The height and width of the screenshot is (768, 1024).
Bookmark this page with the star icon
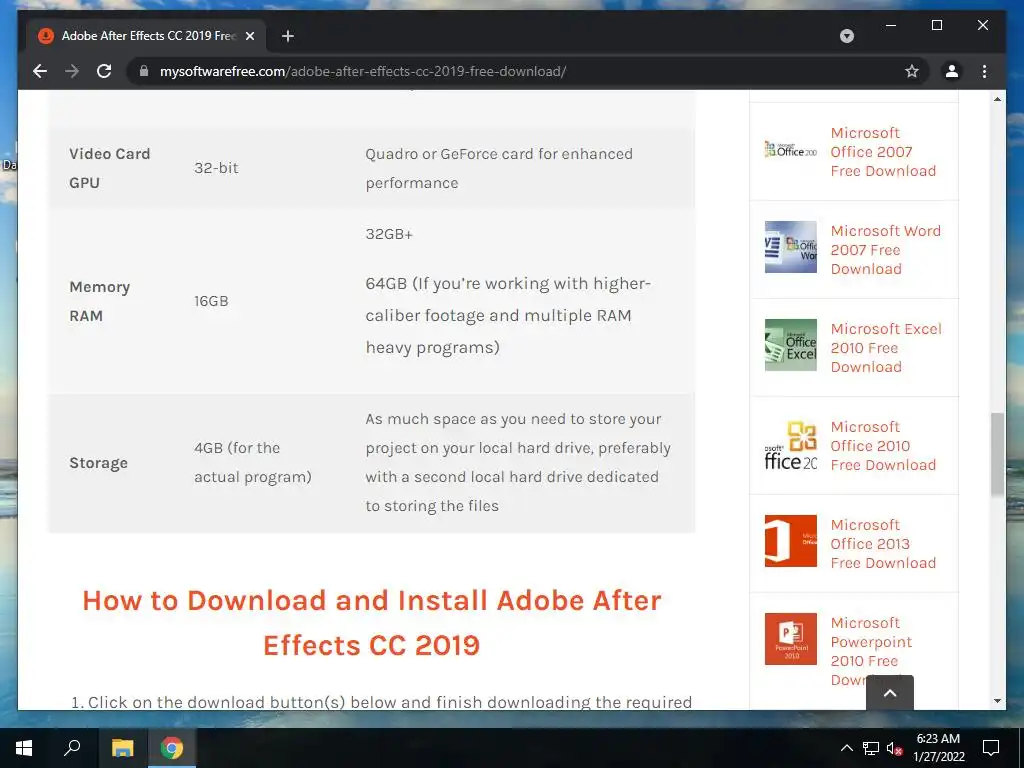pyautogui.click(x=912, y=71)
